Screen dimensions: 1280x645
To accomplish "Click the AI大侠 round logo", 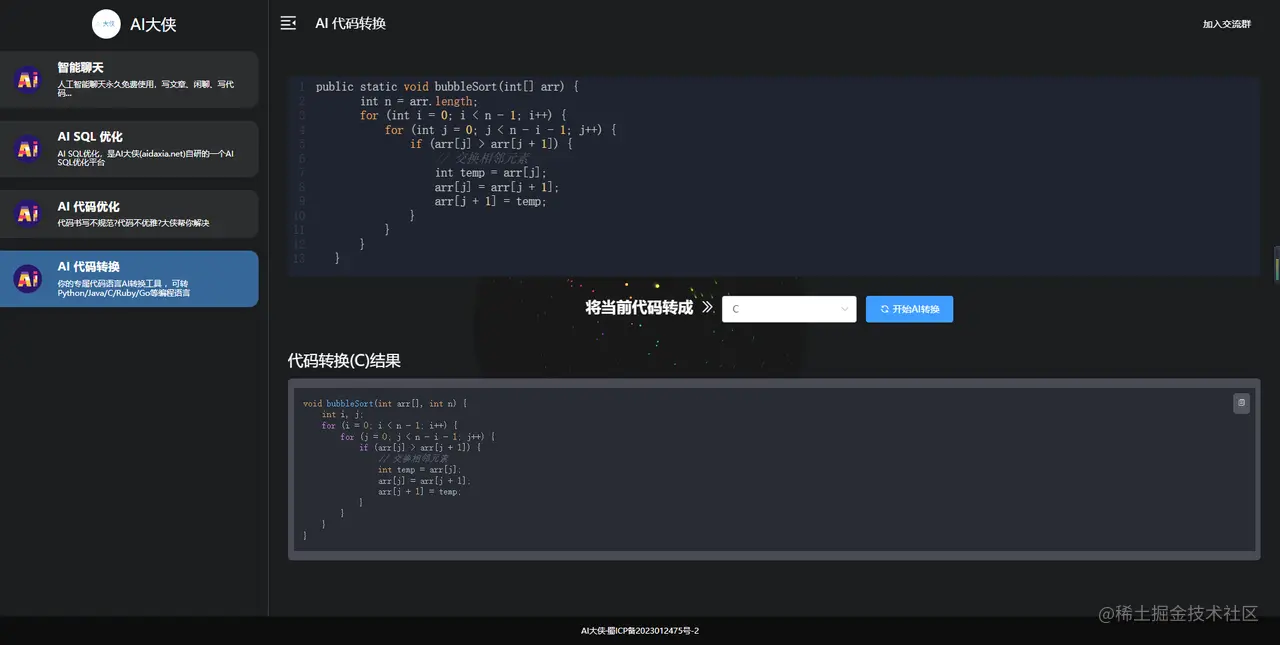I will pyautogui.click(x=106, y=24).
